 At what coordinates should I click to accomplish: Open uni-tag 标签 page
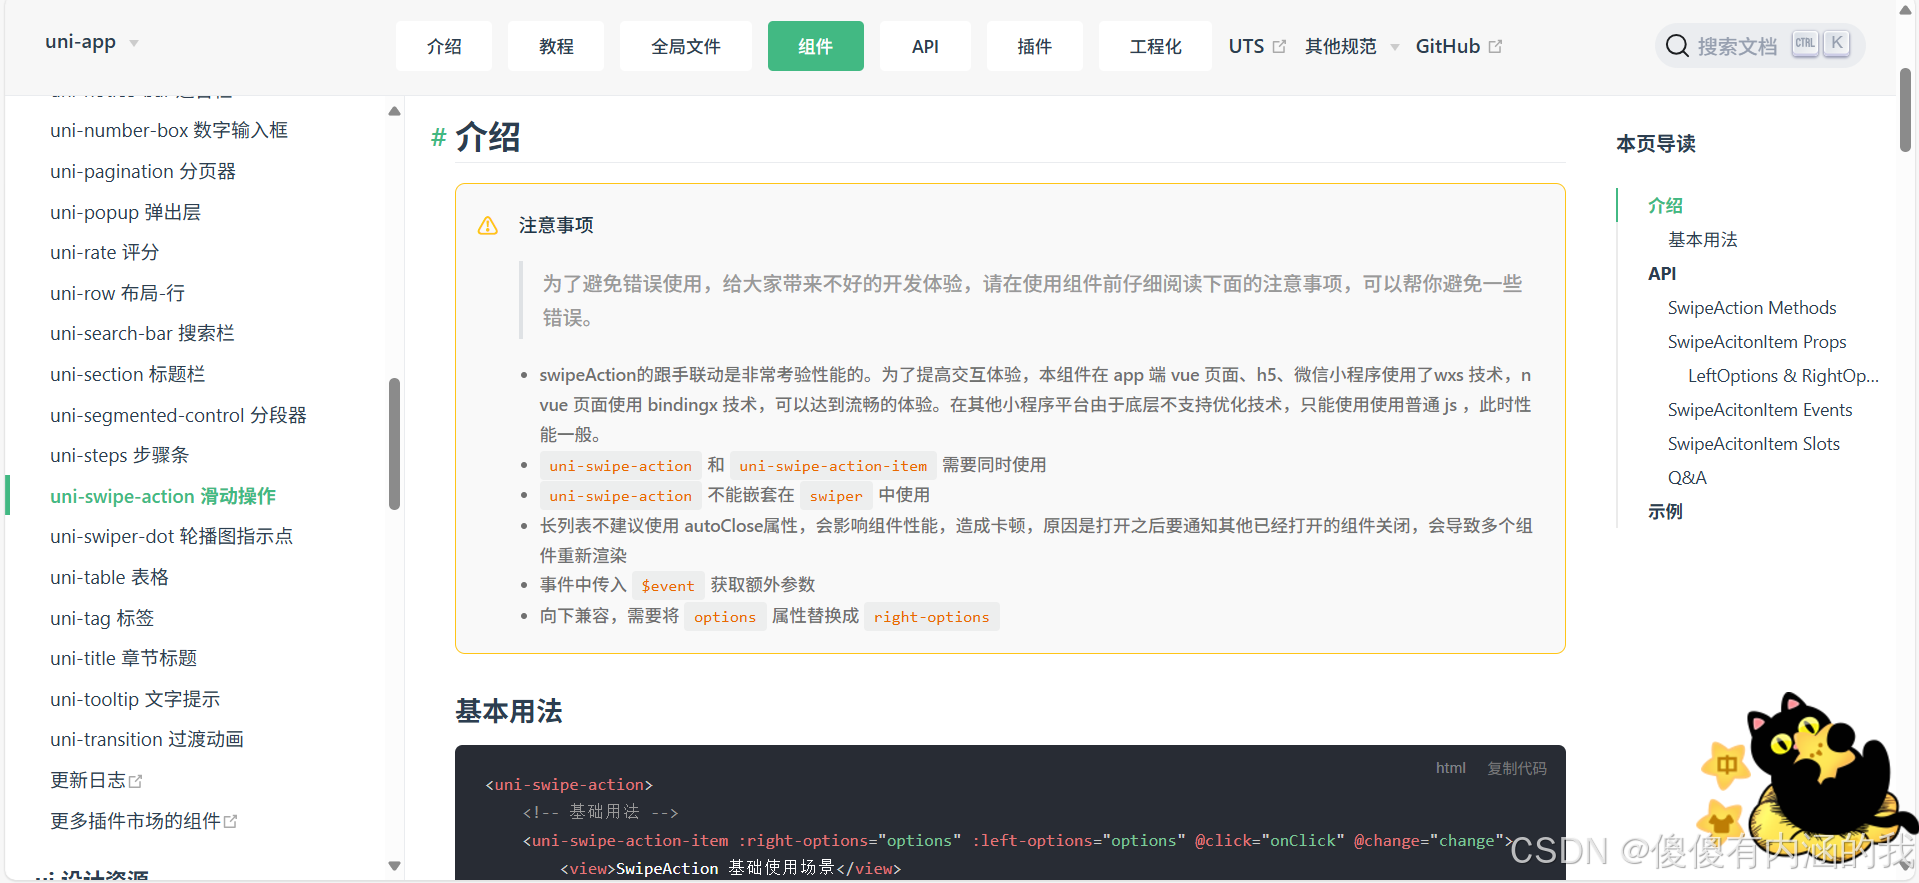pos(102,618)
